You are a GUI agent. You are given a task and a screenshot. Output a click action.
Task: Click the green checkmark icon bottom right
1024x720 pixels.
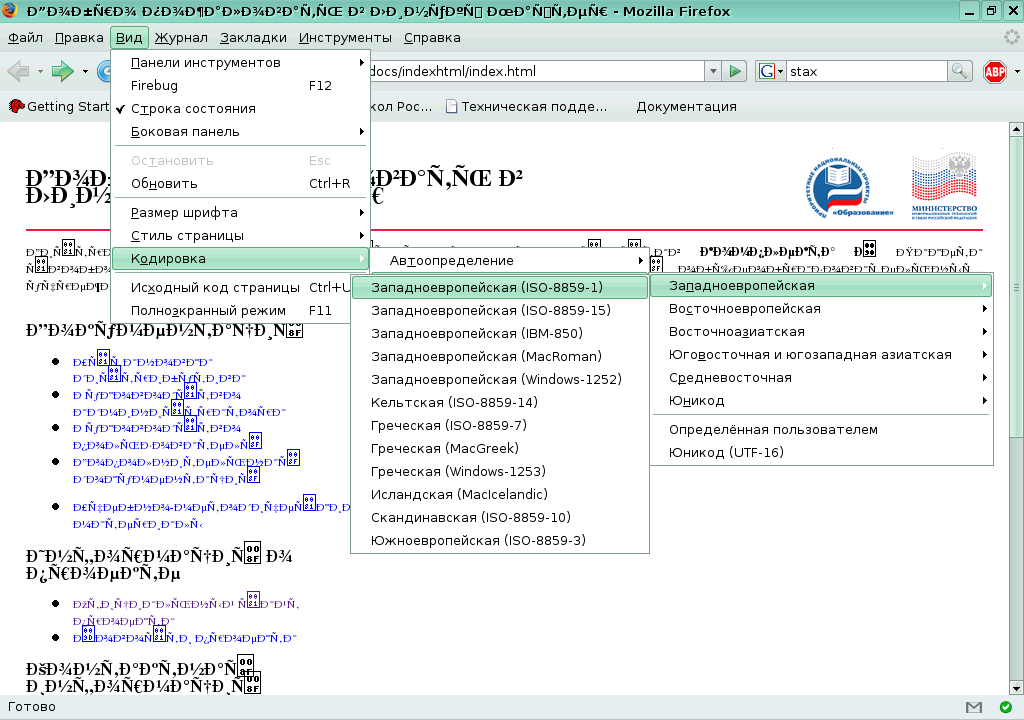click(1005, 707)
